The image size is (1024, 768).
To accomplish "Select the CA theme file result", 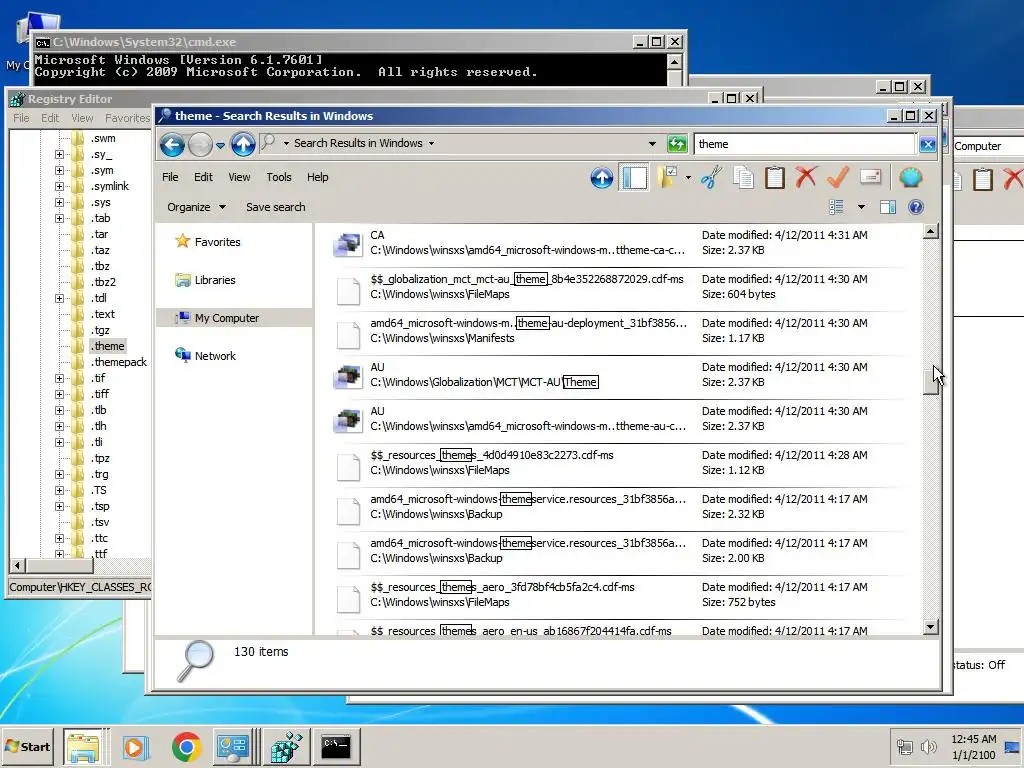I will (620, 243).
